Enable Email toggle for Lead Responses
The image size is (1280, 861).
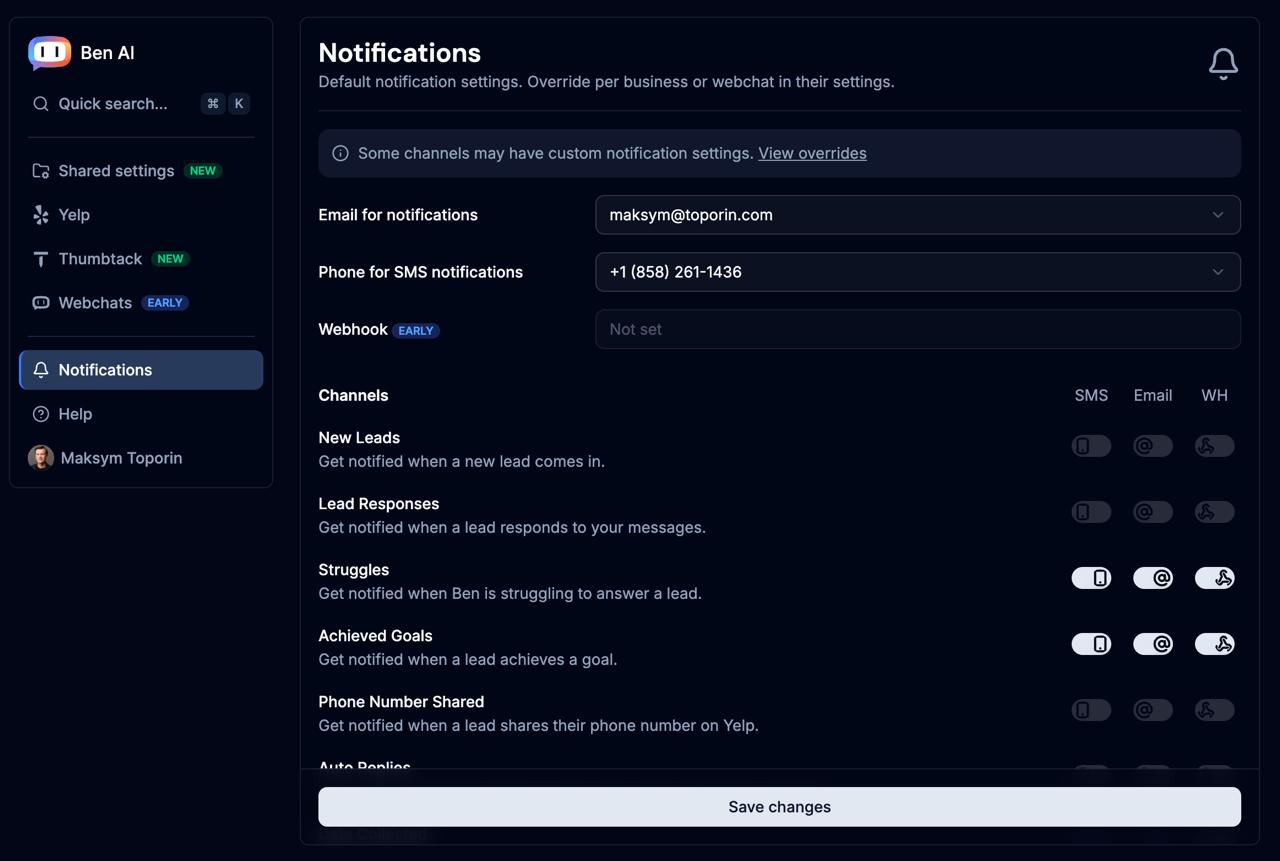point(1153,512)
